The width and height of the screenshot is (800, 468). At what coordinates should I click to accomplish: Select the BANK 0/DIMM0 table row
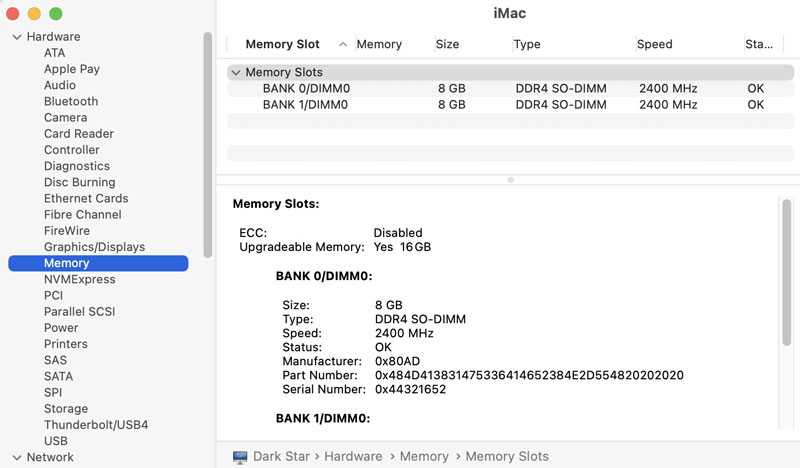tap(510, 89)
